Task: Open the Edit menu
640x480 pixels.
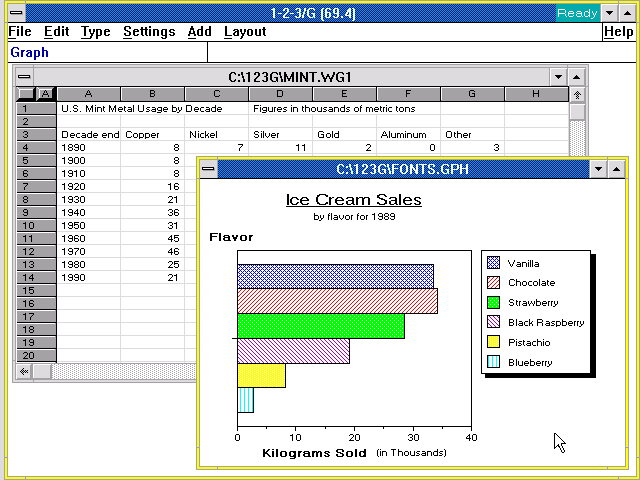Action: coord(56,31)
